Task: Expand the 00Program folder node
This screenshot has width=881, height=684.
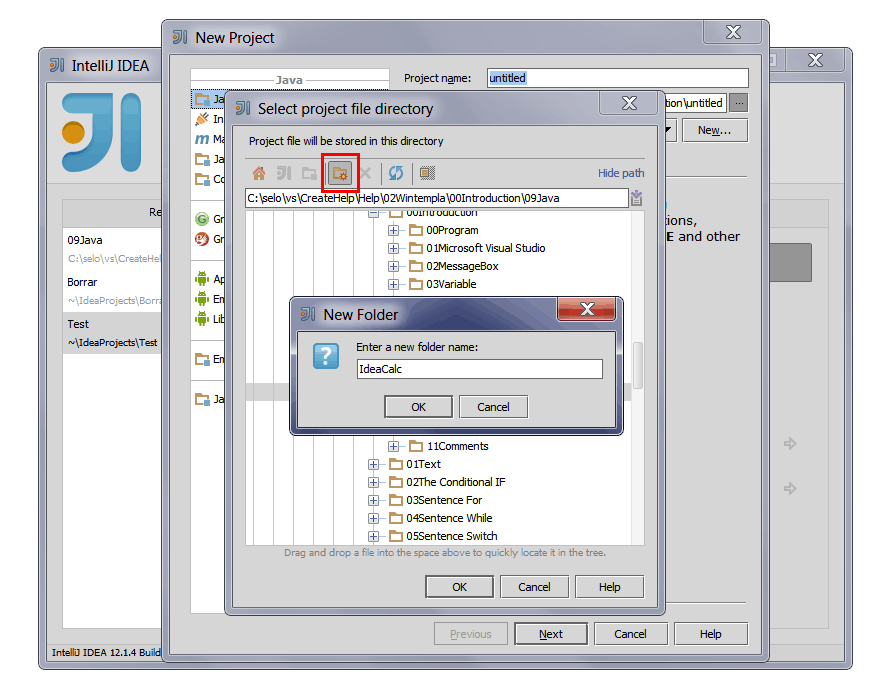Action: tap(393, 230)
